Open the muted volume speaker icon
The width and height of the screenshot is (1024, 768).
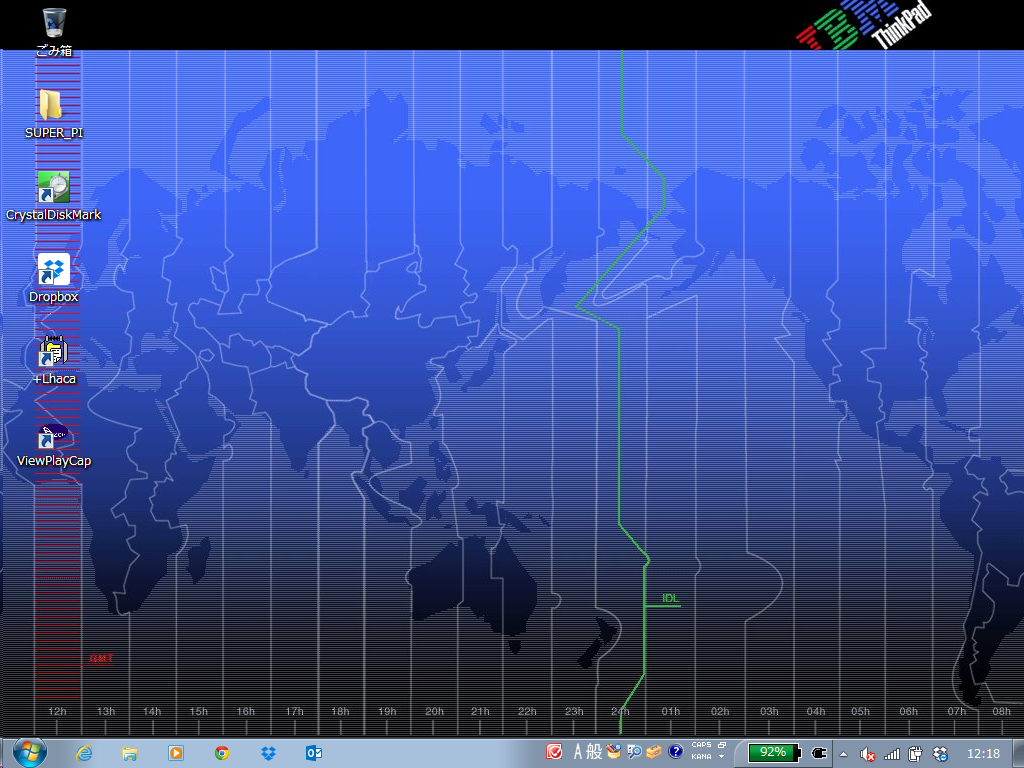pyautogui.click(x=867, y=754)
